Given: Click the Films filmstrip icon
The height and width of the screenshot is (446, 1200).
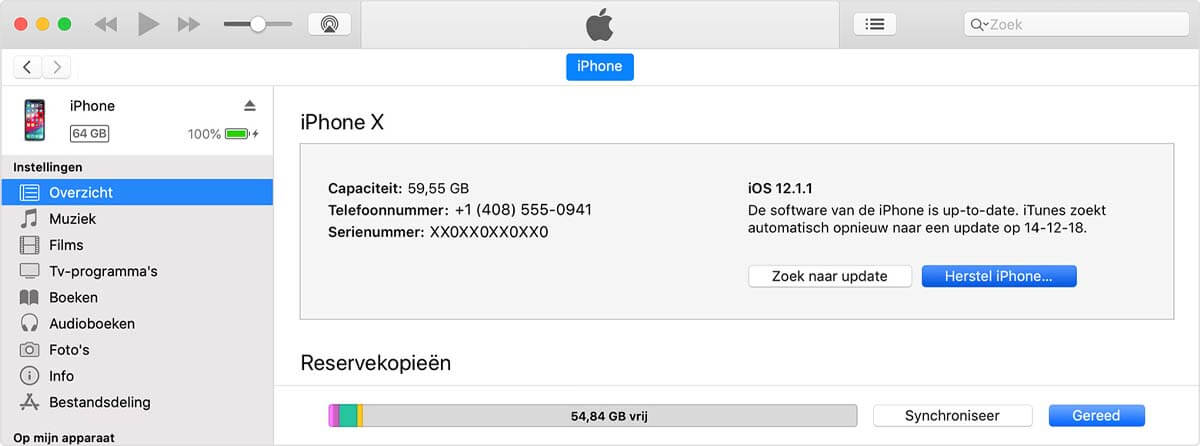Looking at the screenshot, I should pyautogui.click(x=30, y=245).
